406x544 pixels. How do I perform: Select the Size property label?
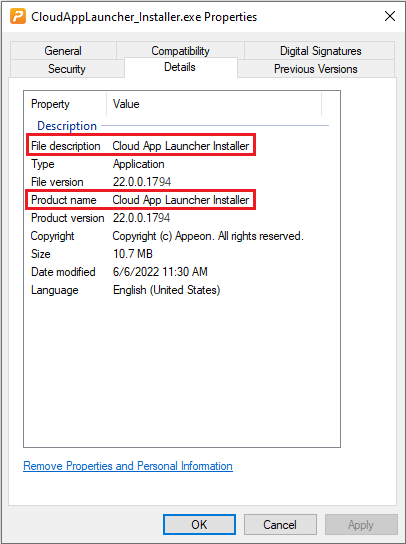(41, 254)
